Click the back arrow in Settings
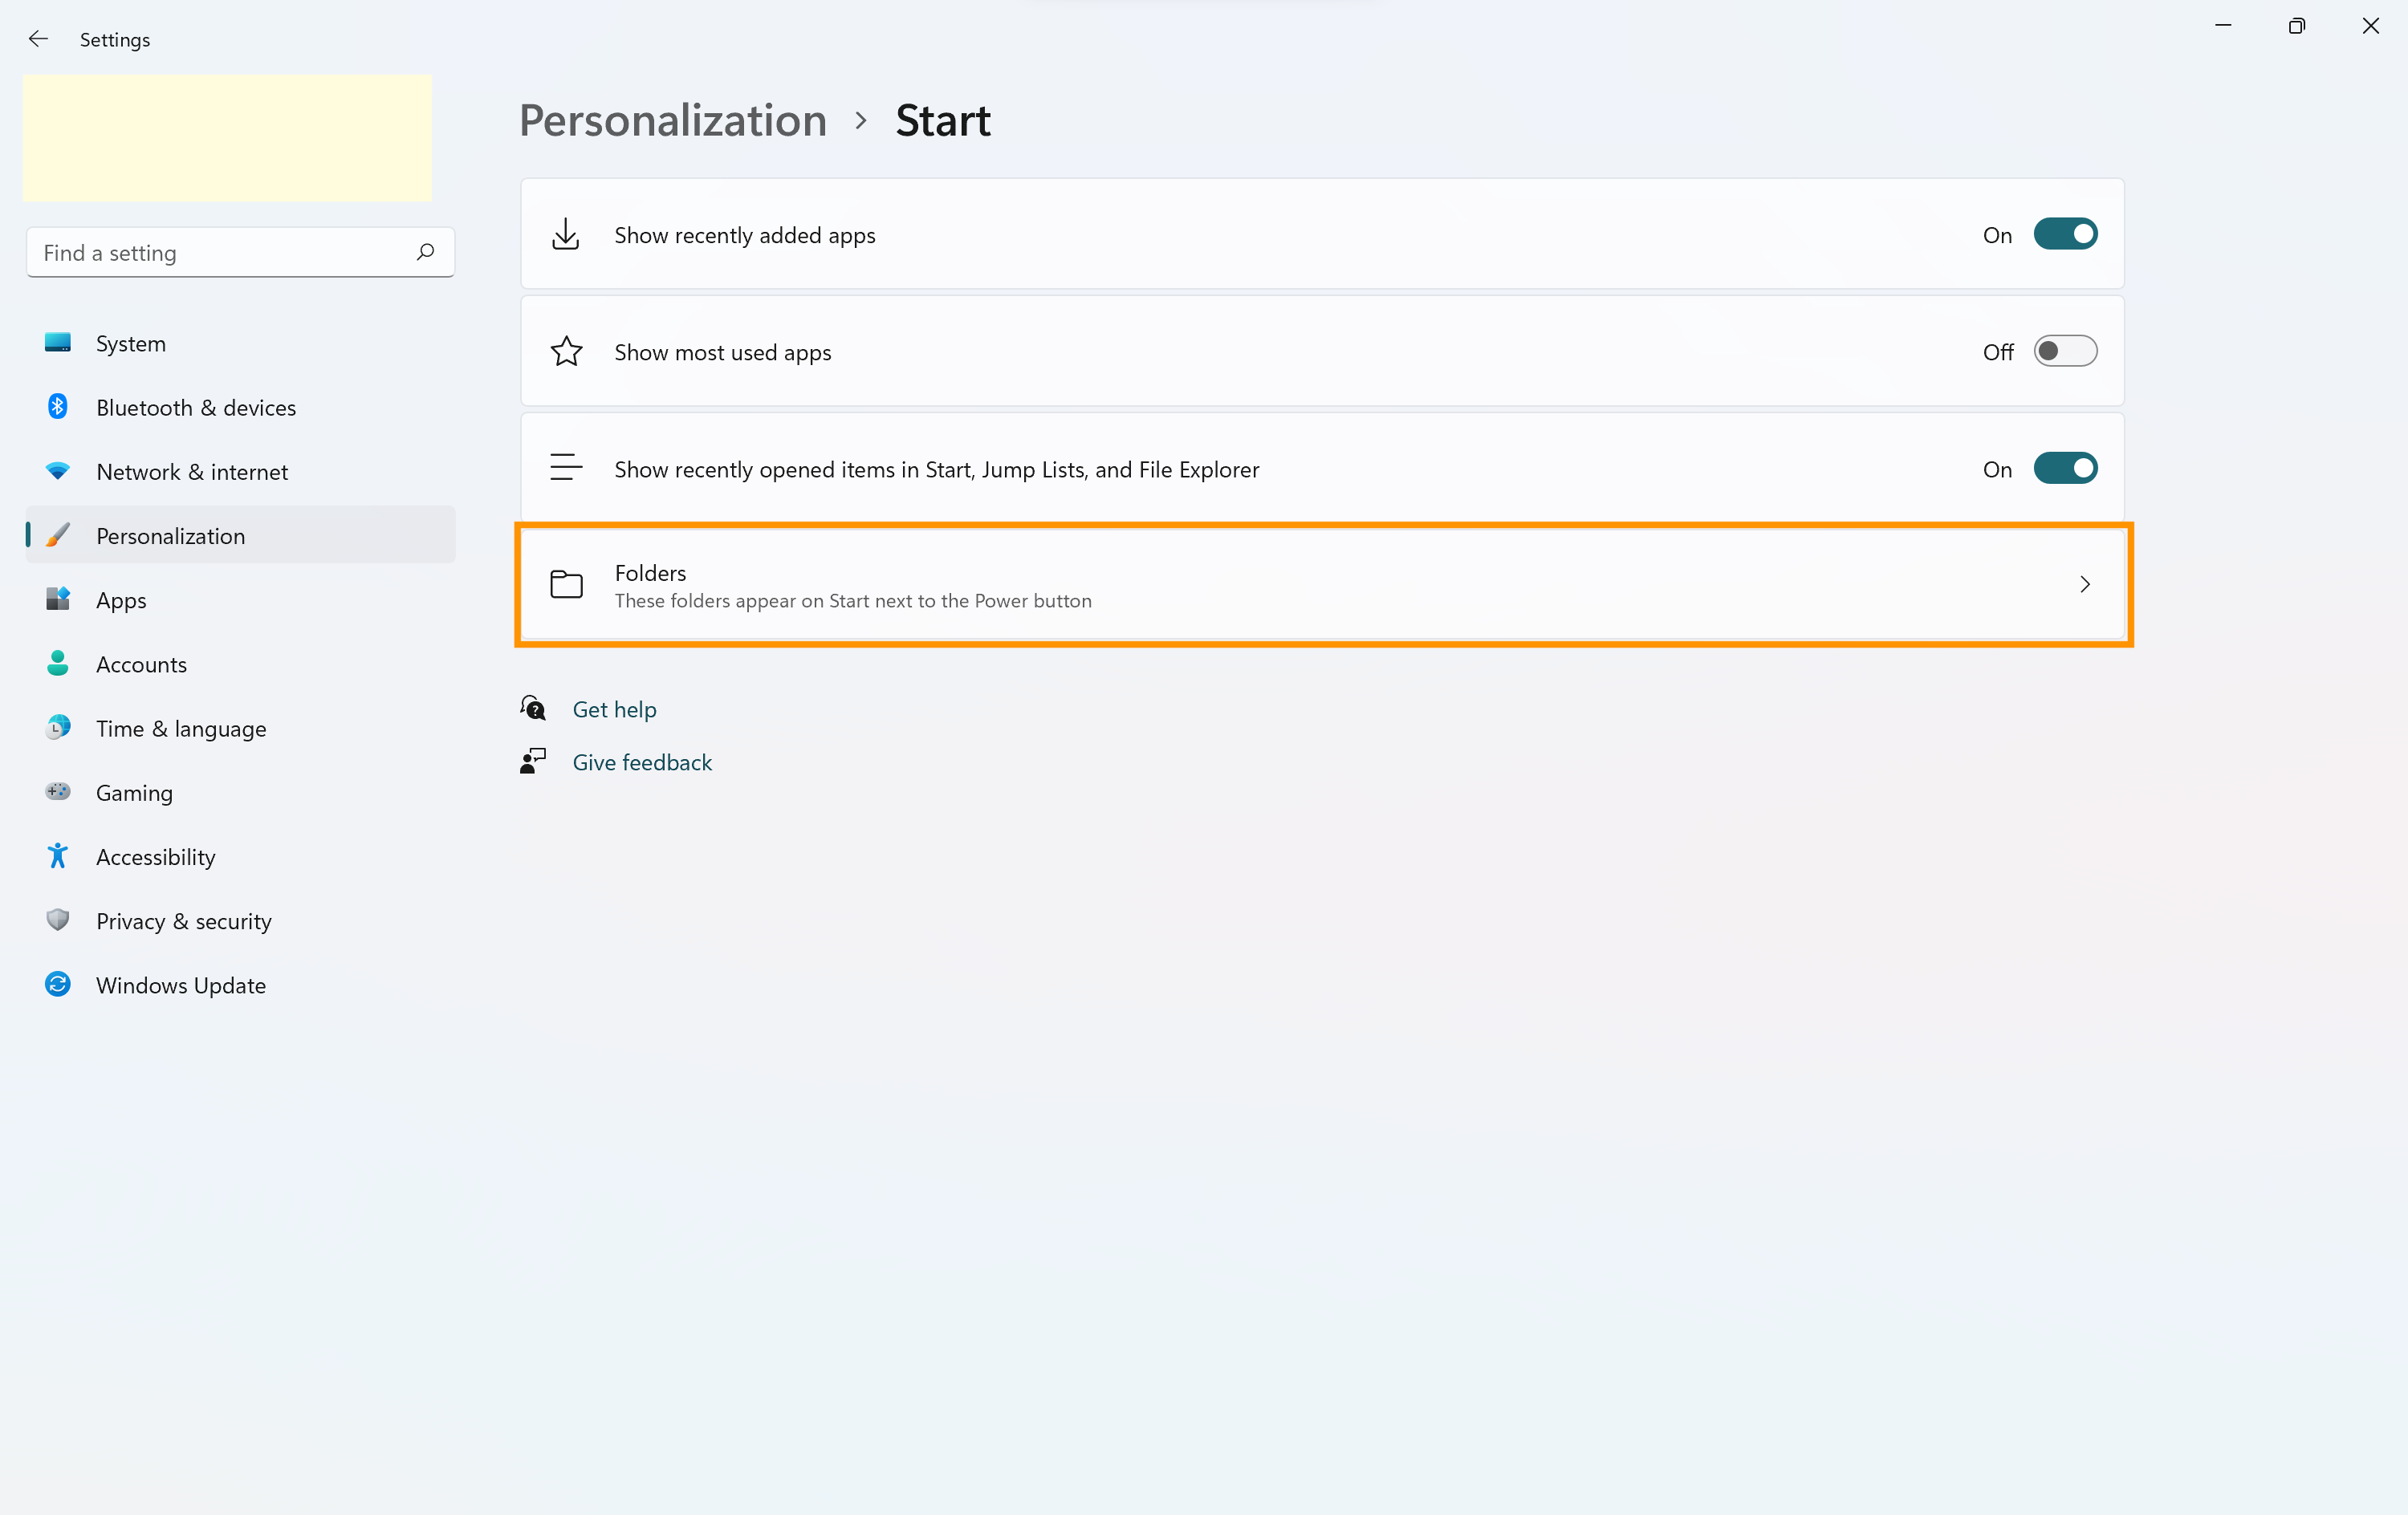Screen dimensions: 2408x1515 click(x=38, y=39)
